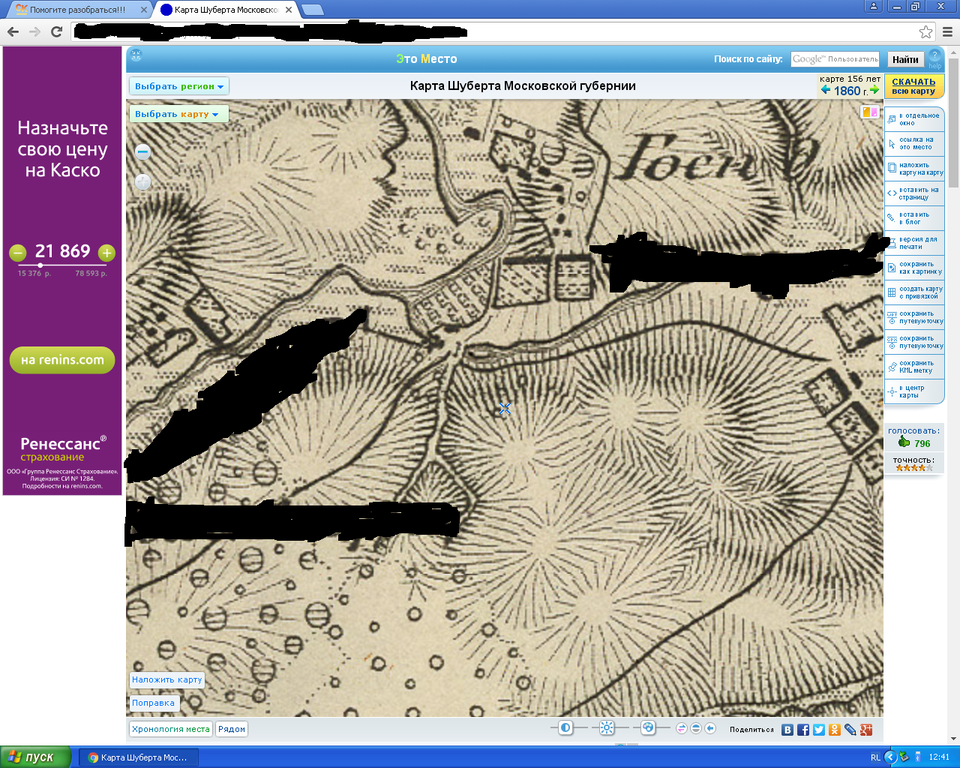
Task: Click the Google site search field
Action: click(x=835, y=60)
